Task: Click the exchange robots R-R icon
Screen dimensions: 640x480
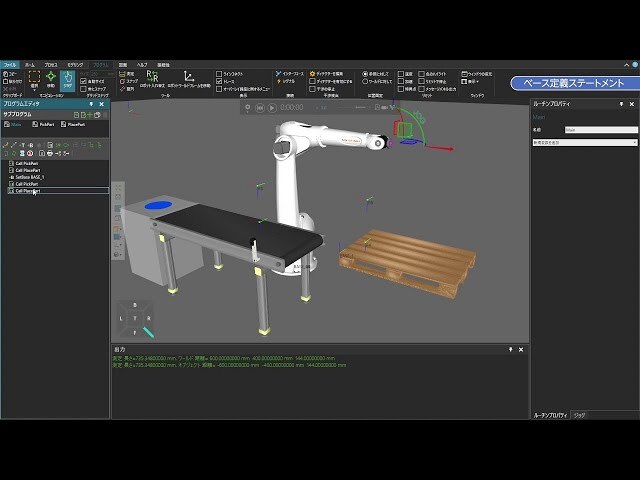Action: pyautogui.click(x=152, y=79)
